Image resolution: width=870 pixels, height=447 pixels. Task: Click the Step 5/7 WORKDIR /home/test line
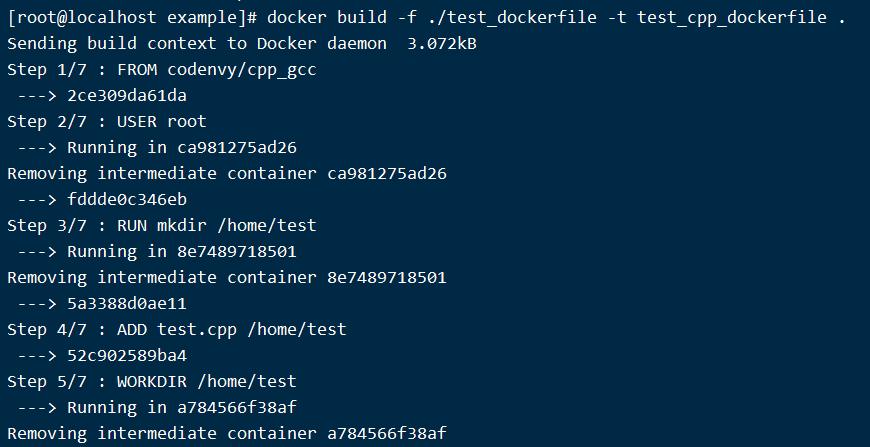point(151,382)
